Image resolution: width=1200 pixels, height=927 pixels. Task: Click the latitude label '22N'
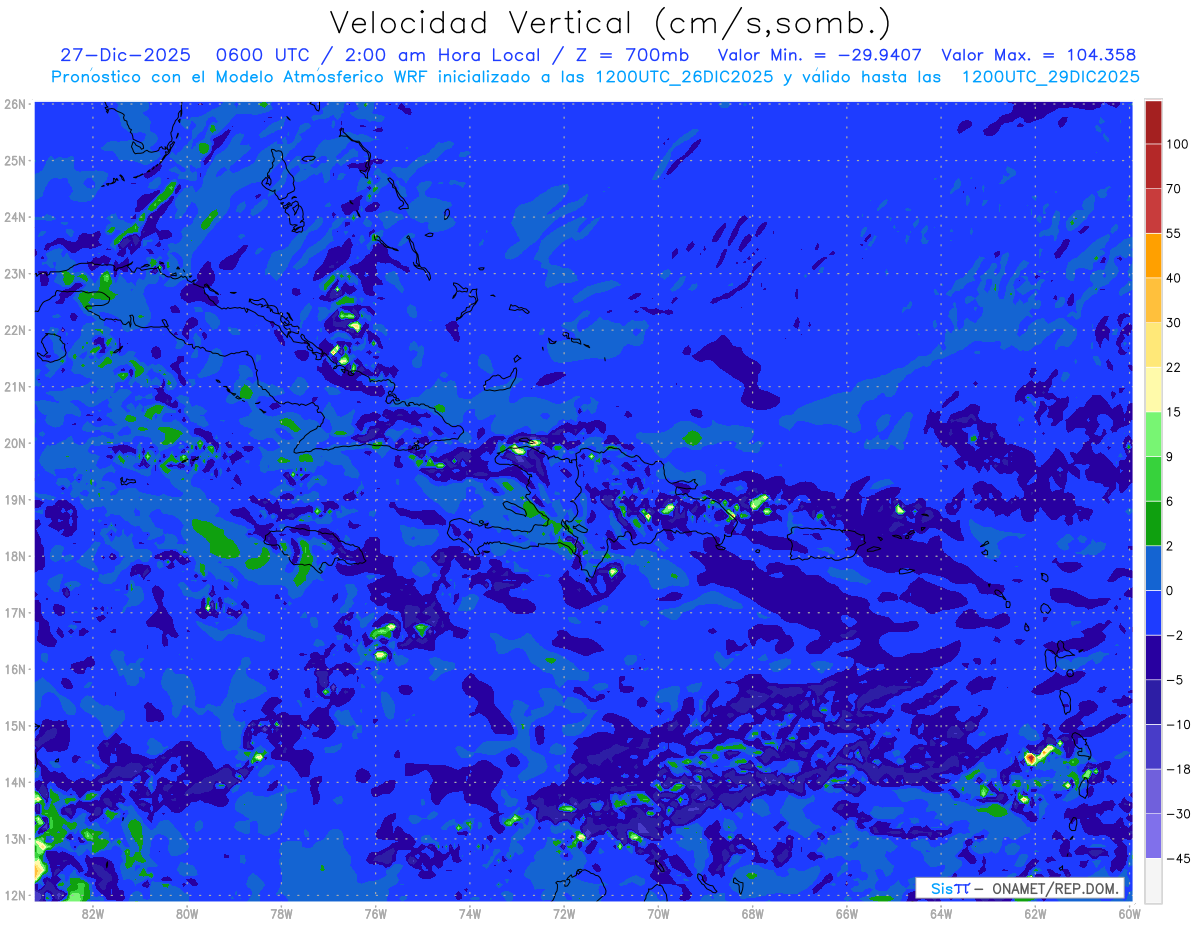[15, 330]
